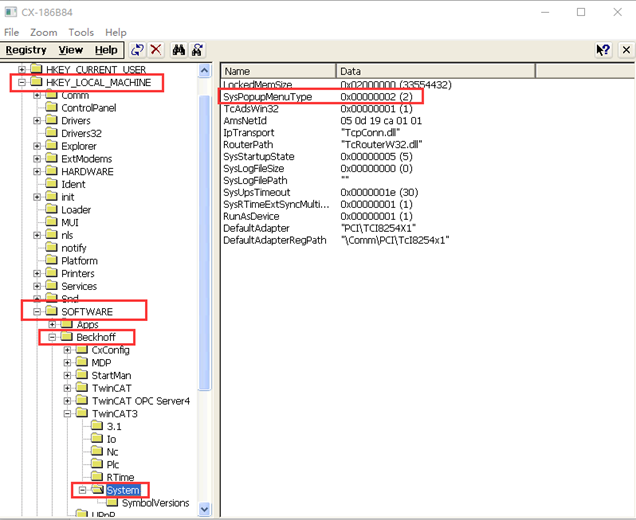
Task: Select the RouterPath value
Action: (248, 144)
